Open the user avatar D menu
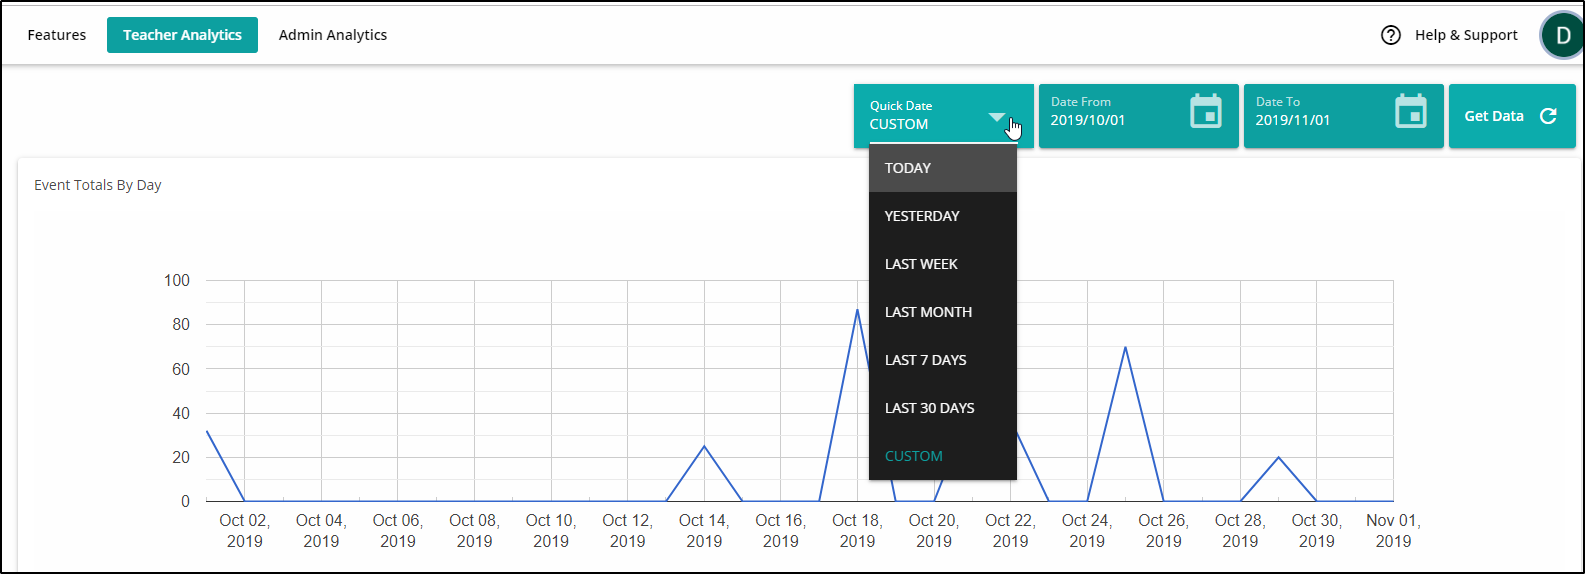This screenshot has width=1585, height=574. (x=1562, y=36)
